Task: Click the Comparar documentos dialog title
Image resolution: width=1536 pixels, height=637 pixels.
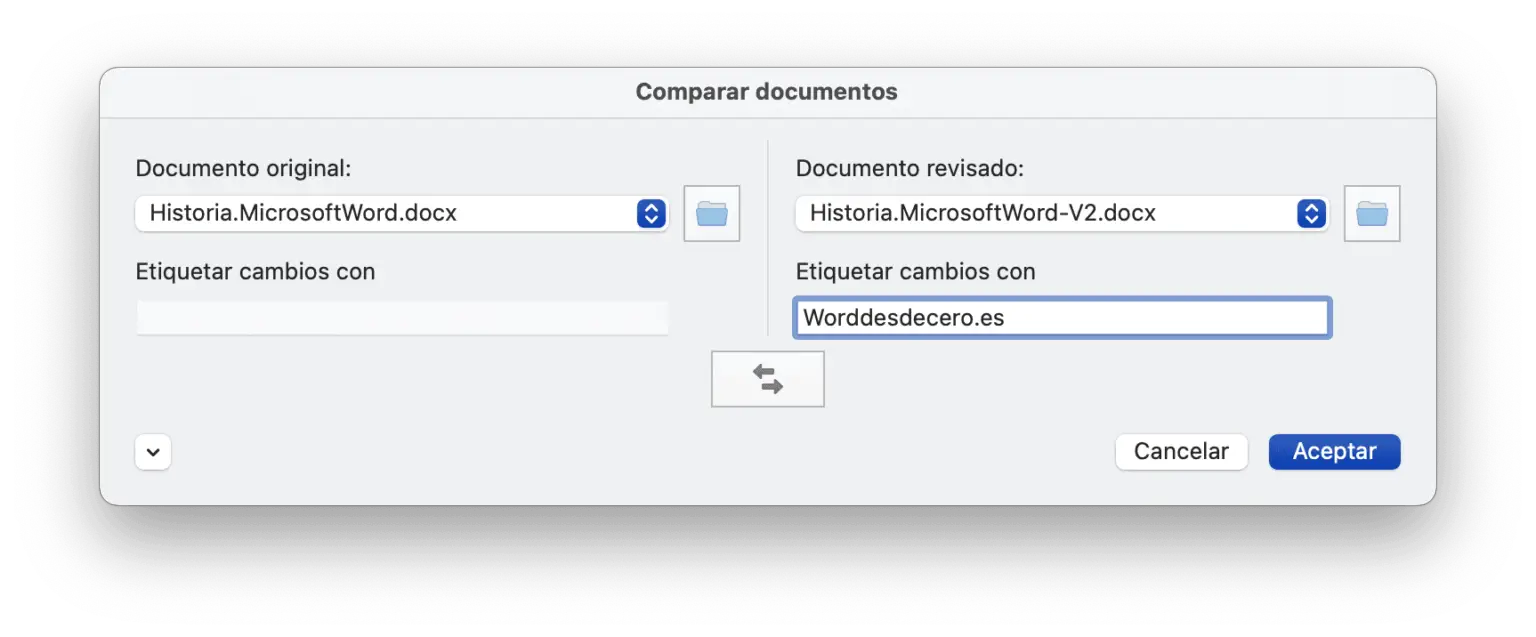Action: tap(767, 91)
